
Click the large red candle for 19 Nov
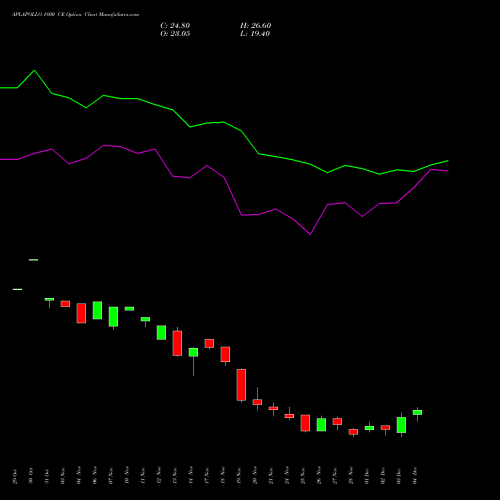[x=241, y=385]
